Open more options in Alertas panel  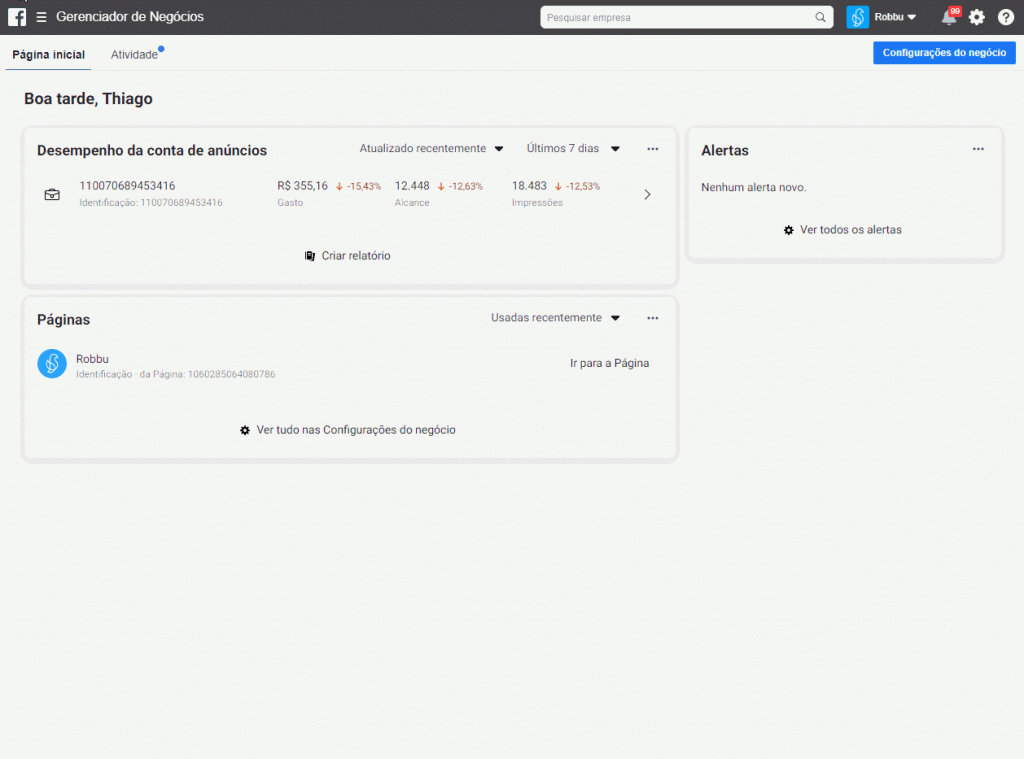[978, 149]
